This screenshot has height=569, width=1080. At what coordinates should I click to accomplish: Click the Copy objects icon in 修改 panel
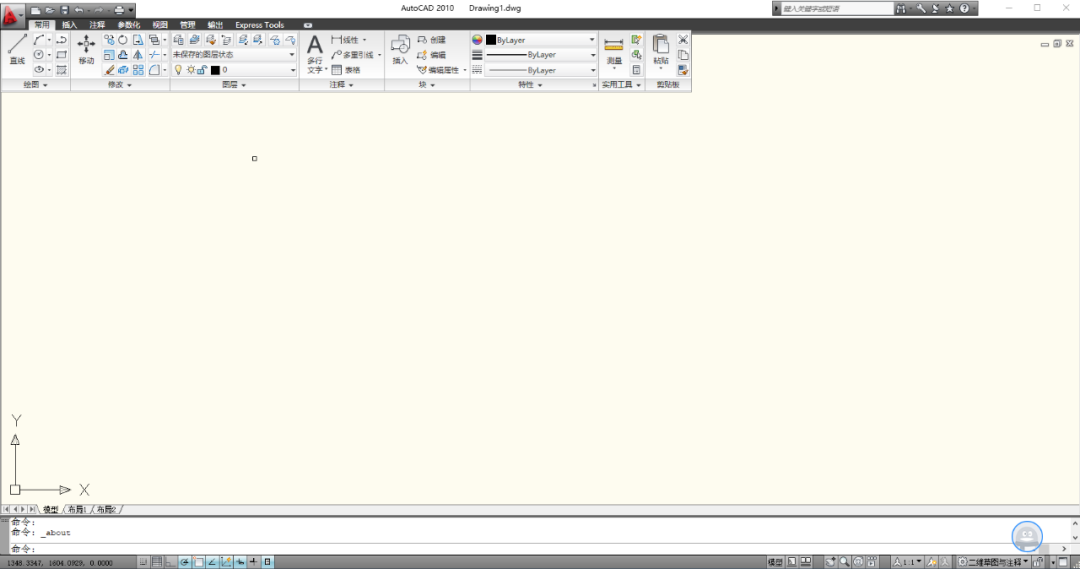pos(109,39)
